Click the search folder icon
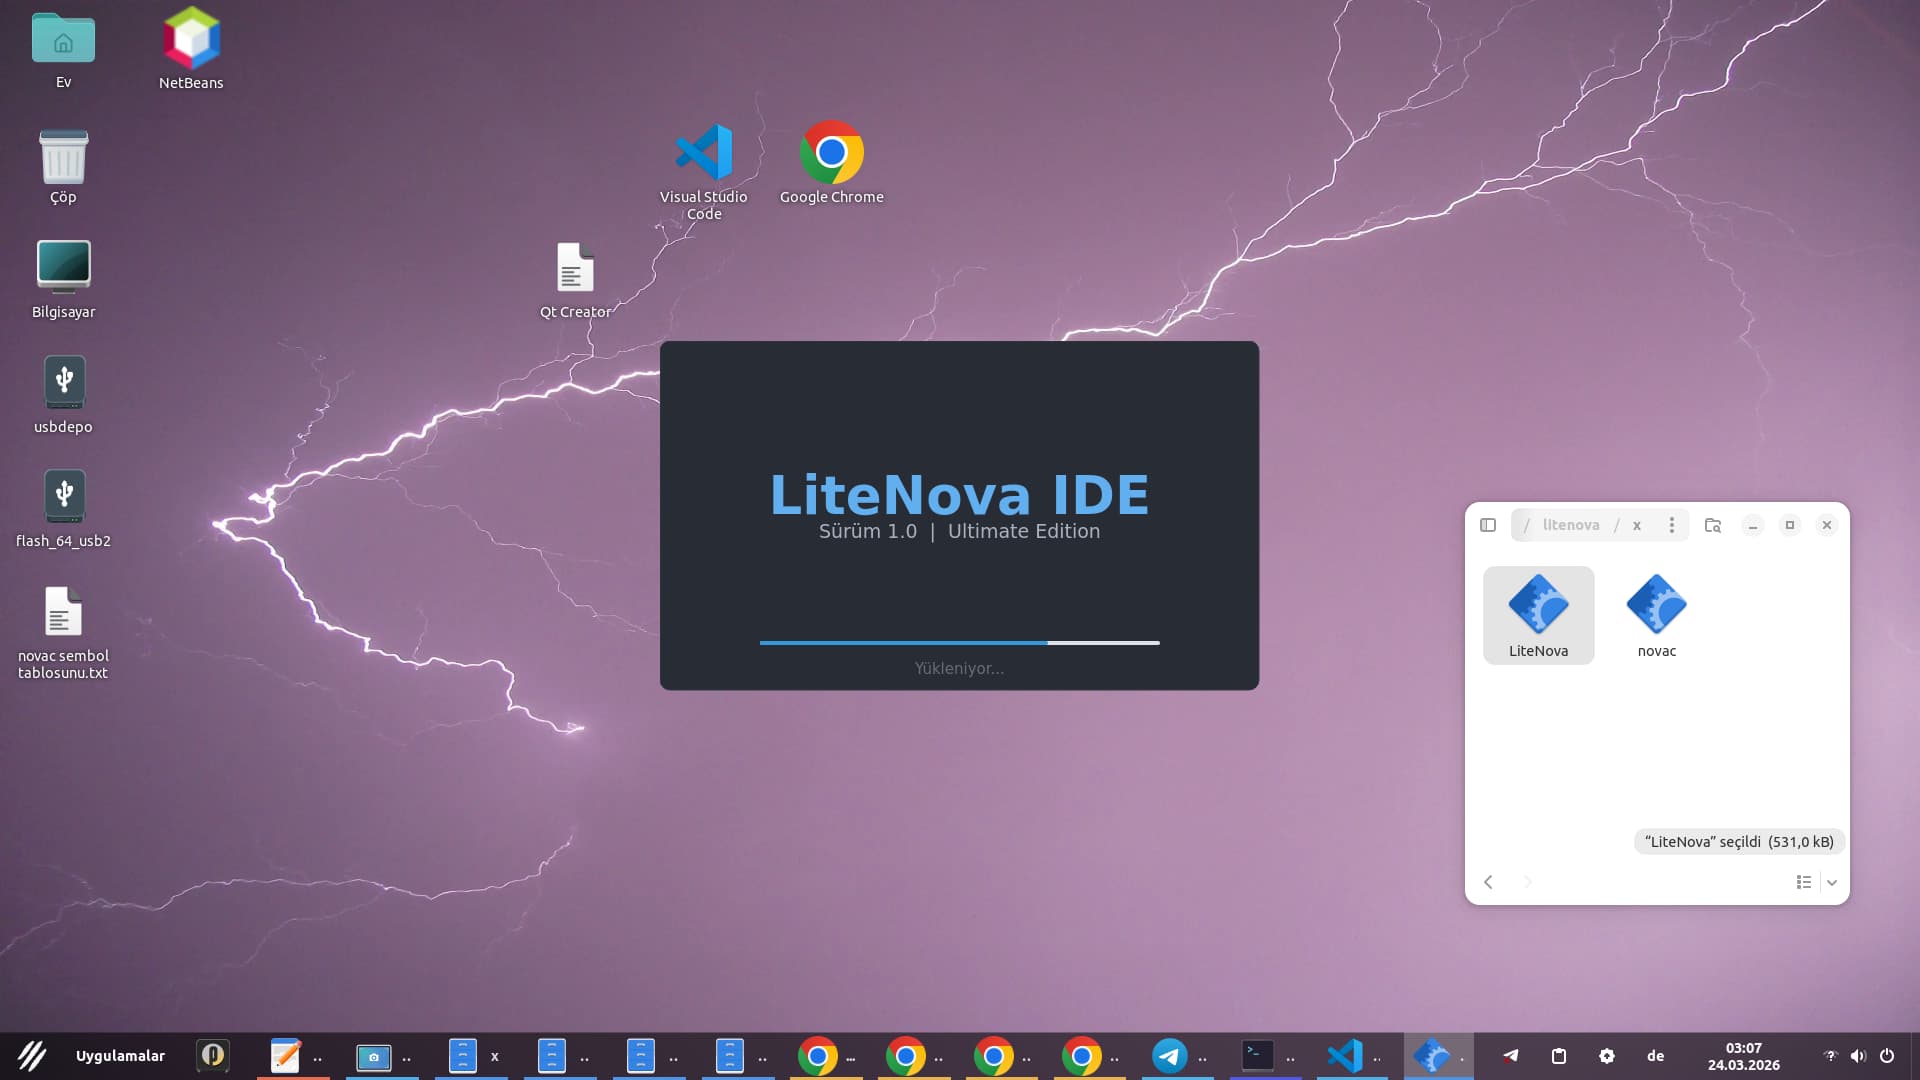Viewport: 1920px width, 1080px height. coord(1713,525)
